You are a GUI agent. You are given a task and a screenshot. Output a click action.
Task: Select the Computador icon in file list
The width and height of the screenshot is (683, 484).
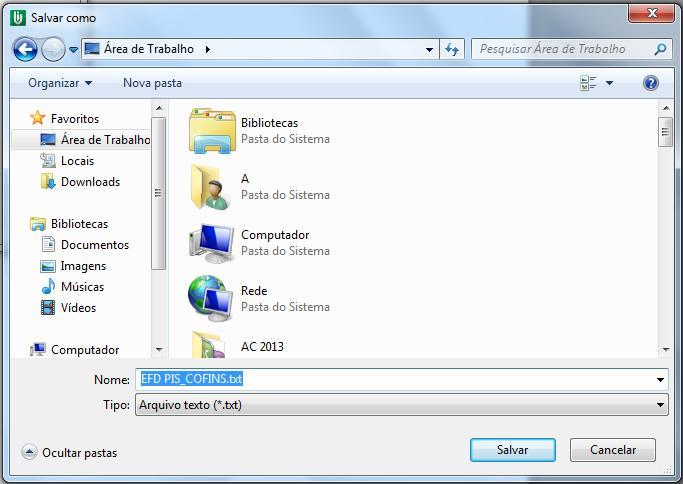(211, 243)
